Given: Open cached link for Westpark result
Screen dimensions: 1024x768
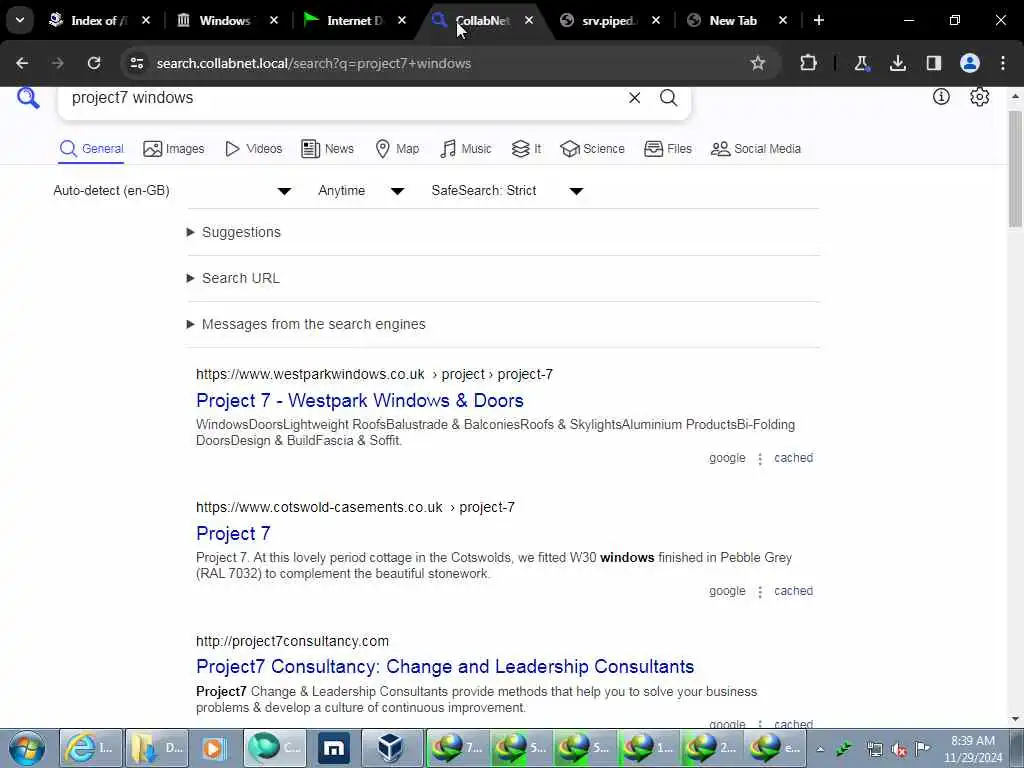Looking at the screenshot, I should [x=793, y=458].
